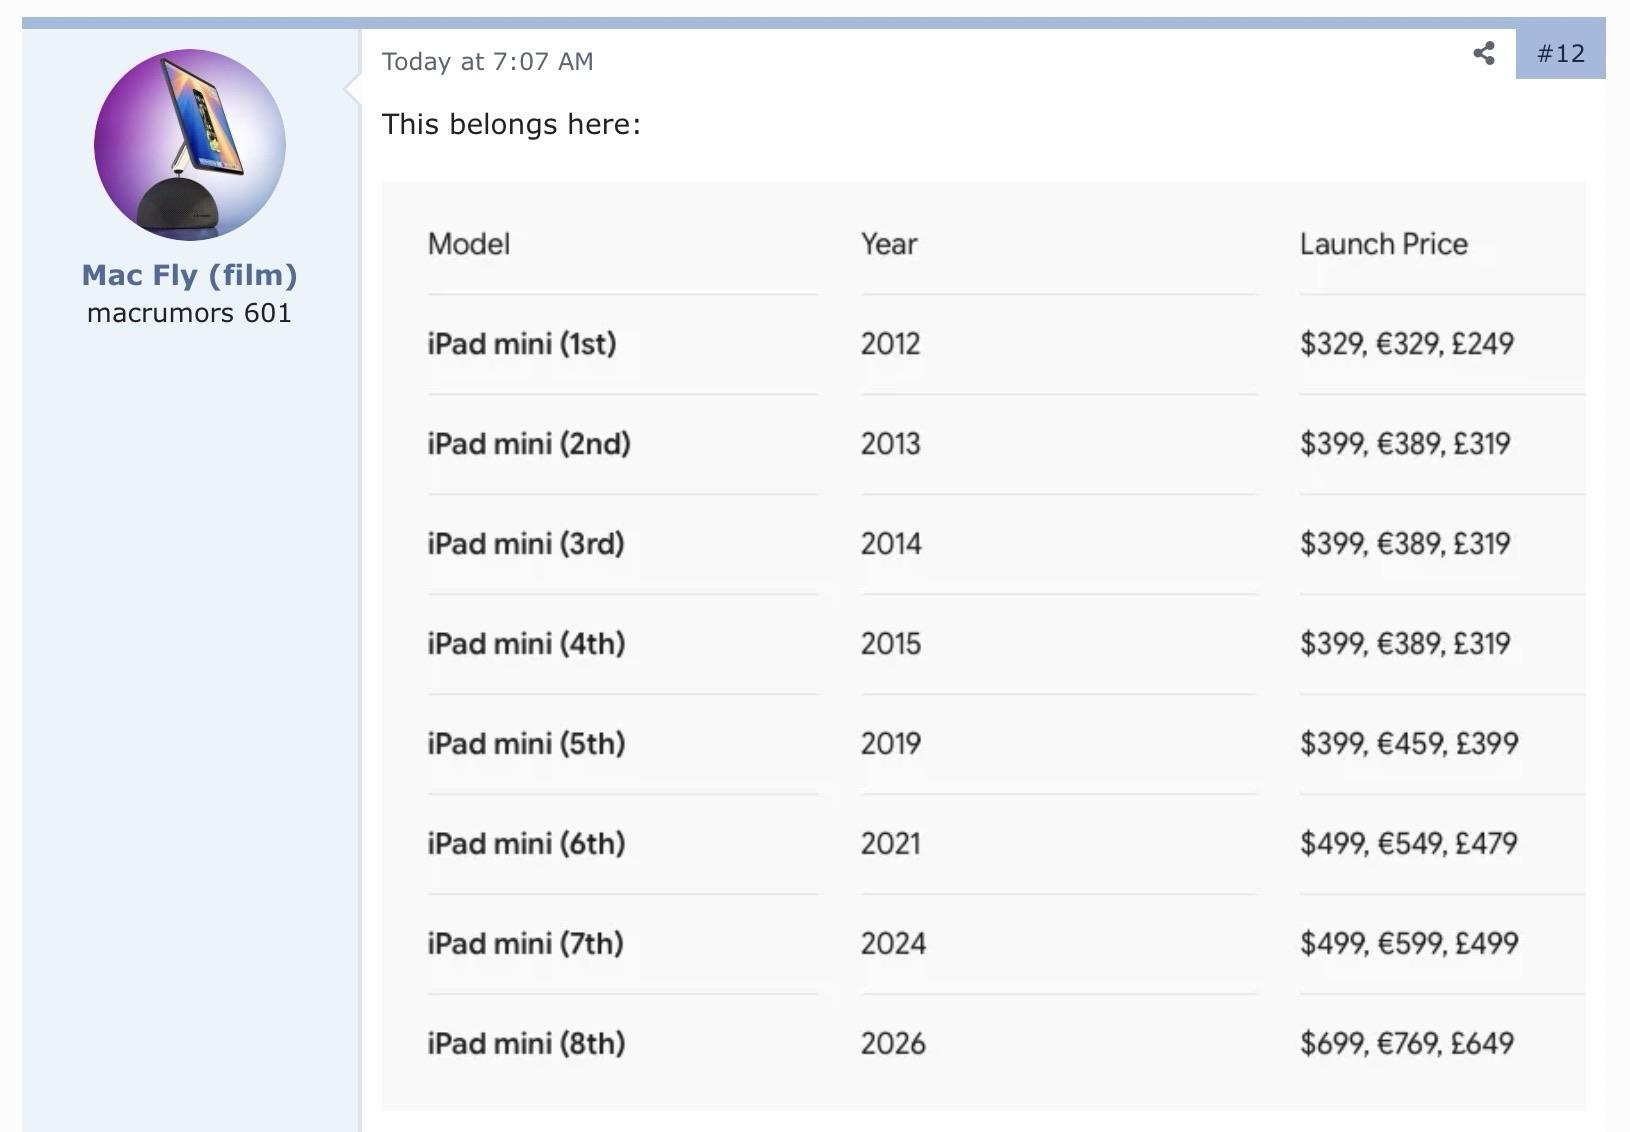Click the Model column header
The width and height of the screenshot is (1630, 1132).
click(x=469, y=244)
